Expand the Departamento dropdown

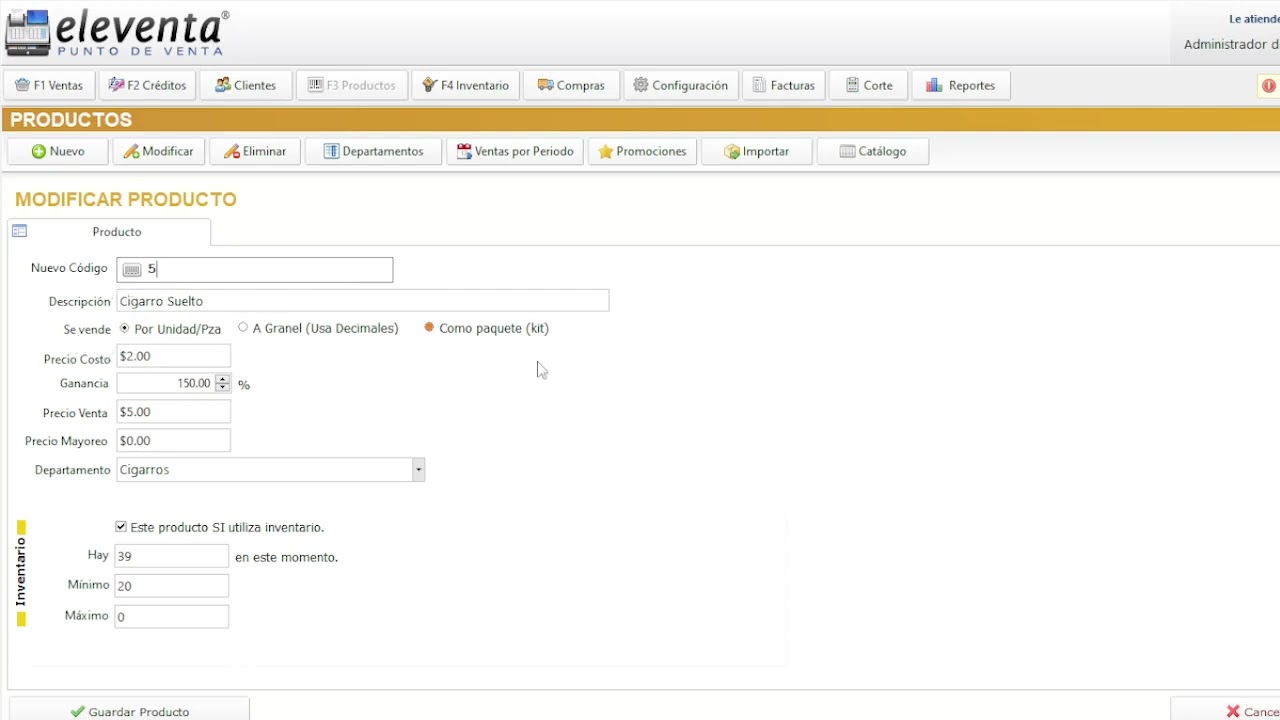tap(418, 470)
